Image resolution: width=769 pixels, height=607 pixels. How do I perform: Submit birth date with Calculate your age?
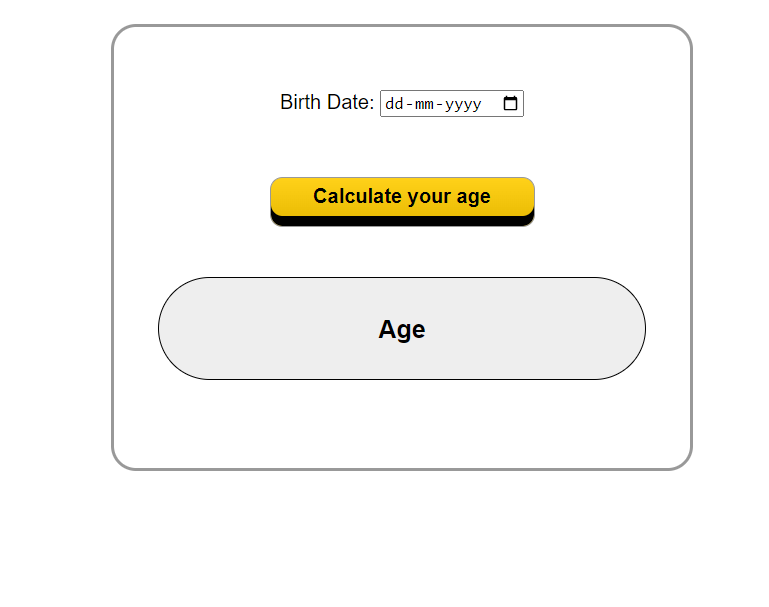[x=402, y=196]
